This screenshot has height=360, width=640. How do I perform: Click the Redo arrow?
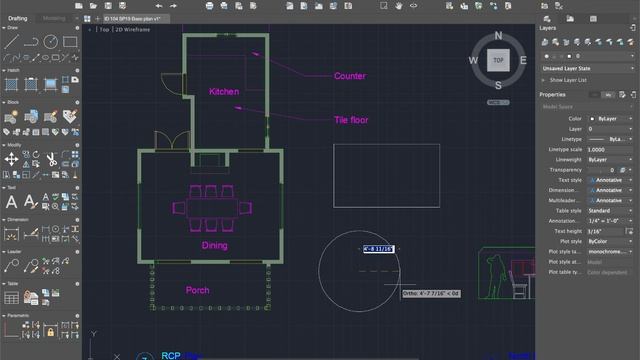[x=173, y=6]
